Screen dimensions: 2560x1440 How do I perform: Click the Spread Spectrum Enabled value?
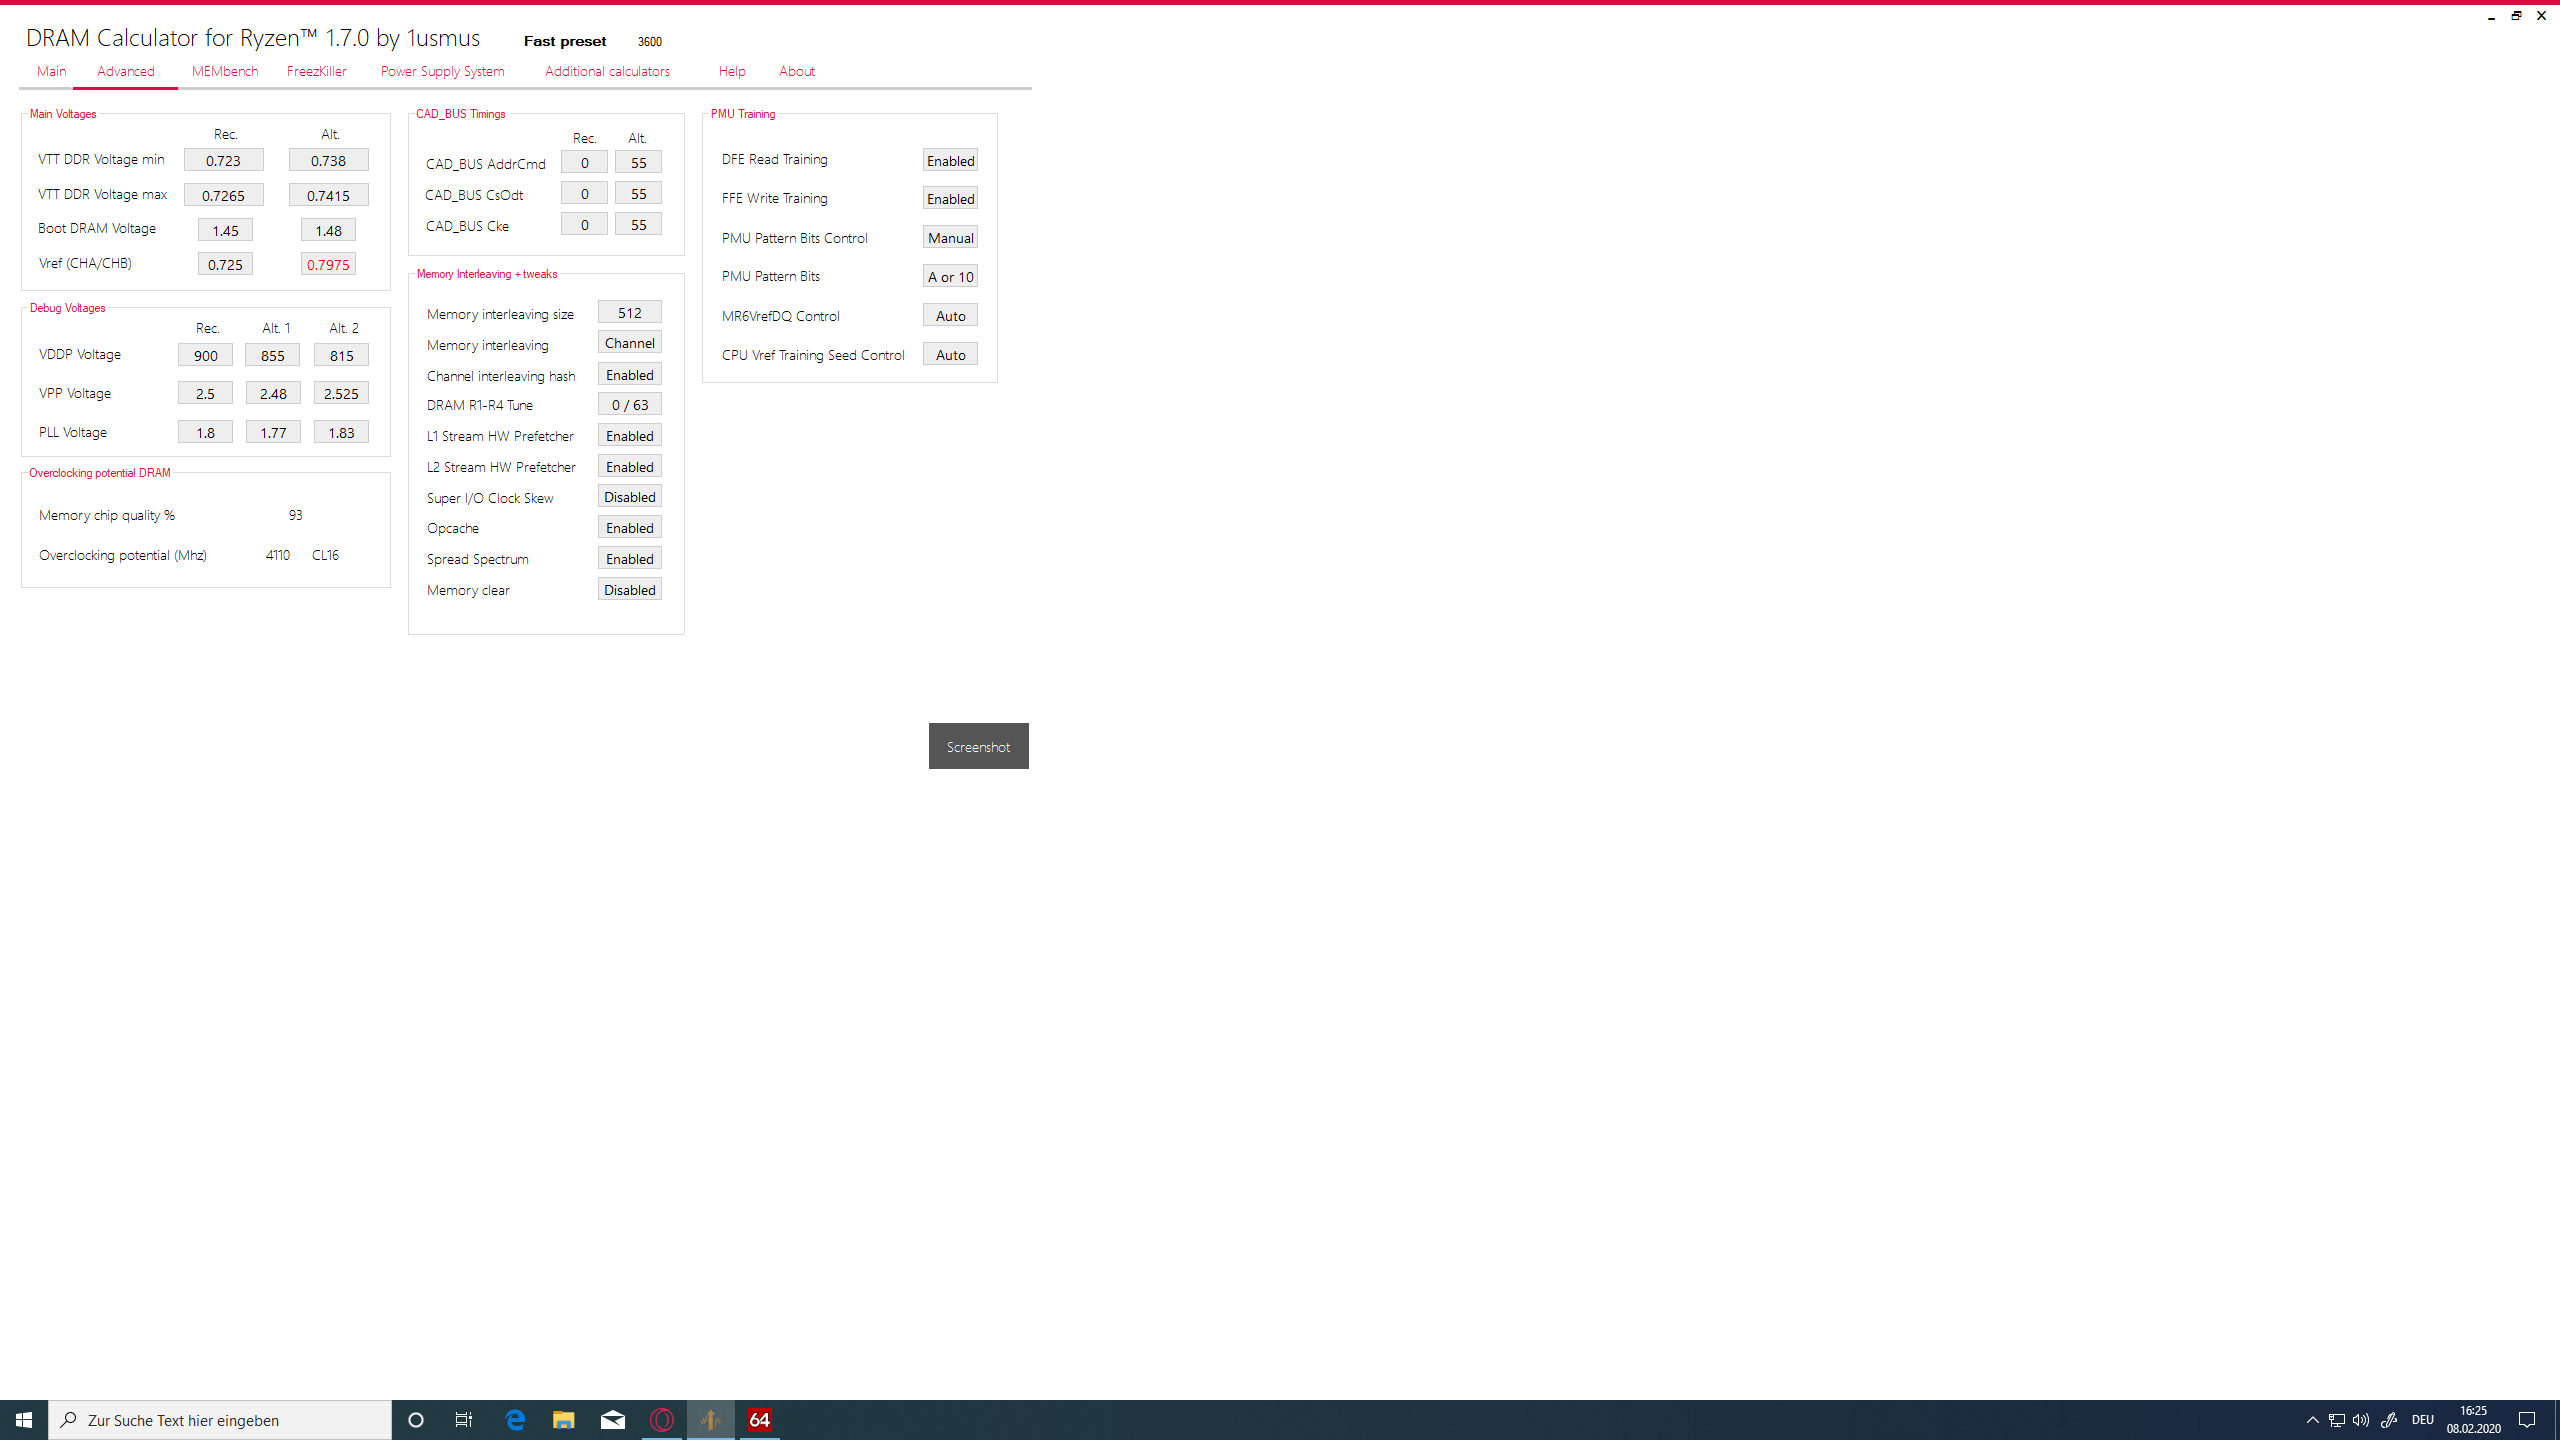[629, 559]
